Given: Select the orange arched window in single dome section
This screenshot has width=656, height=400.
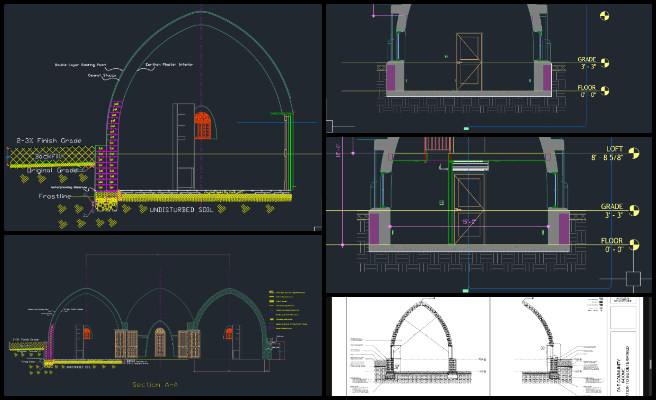Looking at the screenshot, I should [x=202, y=126].
